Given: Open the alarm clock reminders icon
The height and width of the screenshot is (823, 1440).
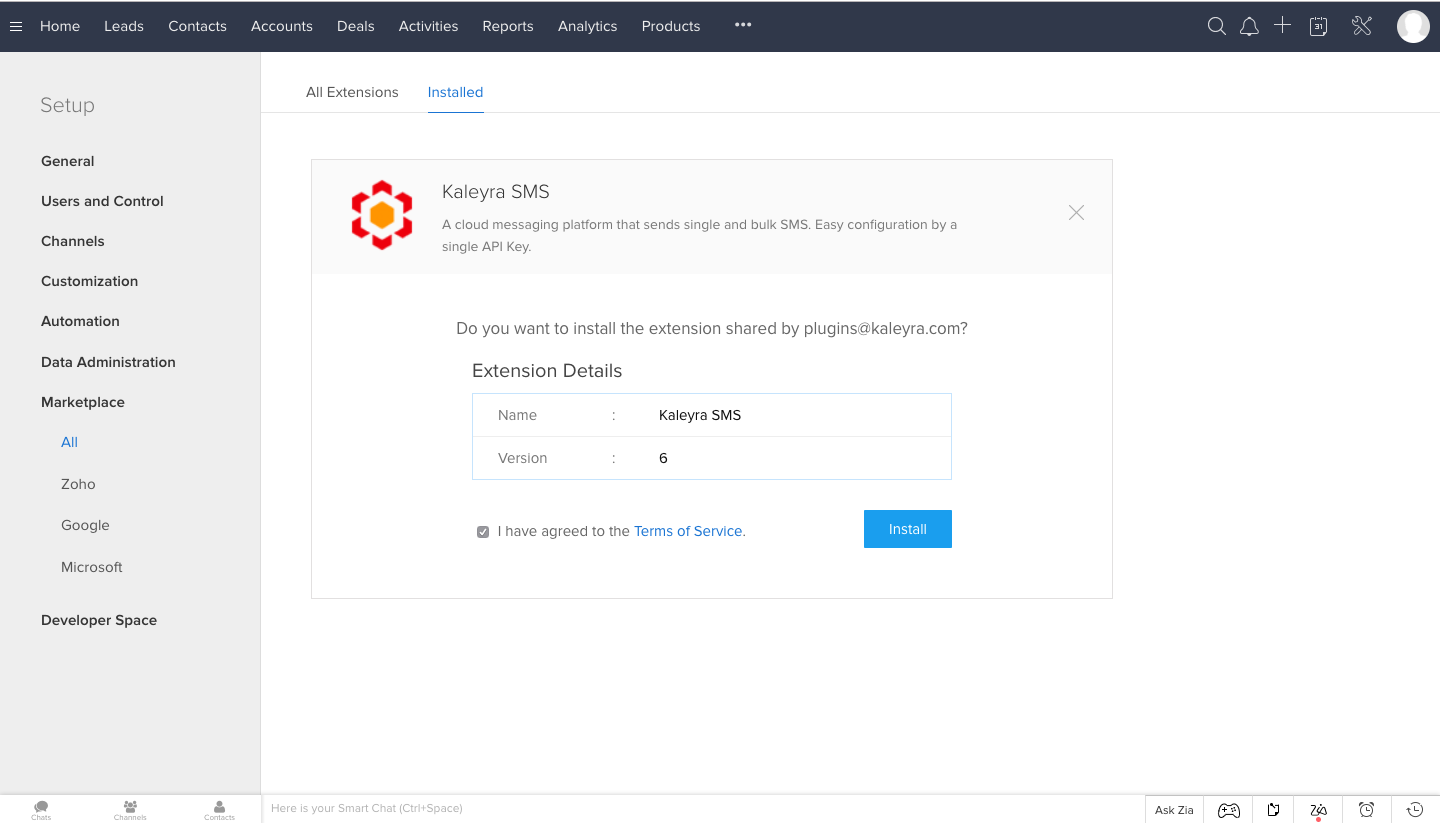Looking at the screenshot, I should pyautogui.click(x=1366, y=810).
